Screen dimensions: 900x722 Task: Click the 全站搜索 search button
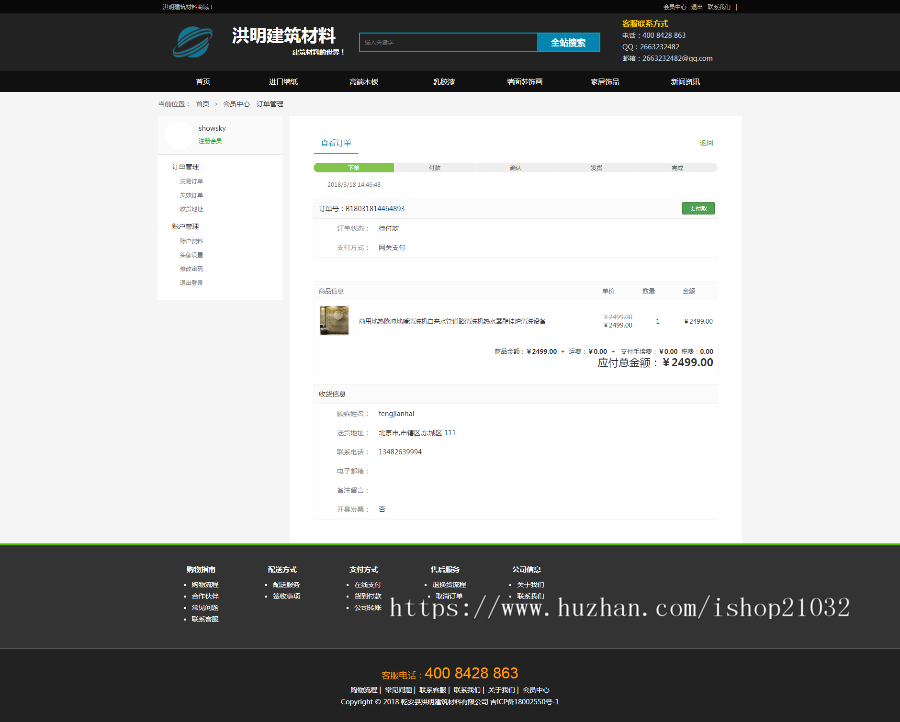click(x=568, y=42)
